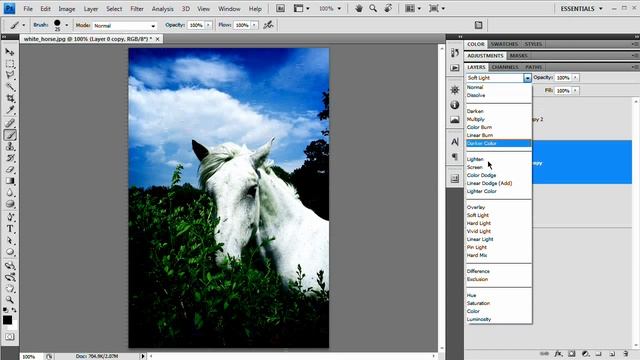The image size is (640, 360).
Task: Open the Paragraph panel icon
Action: coord(455,157)
